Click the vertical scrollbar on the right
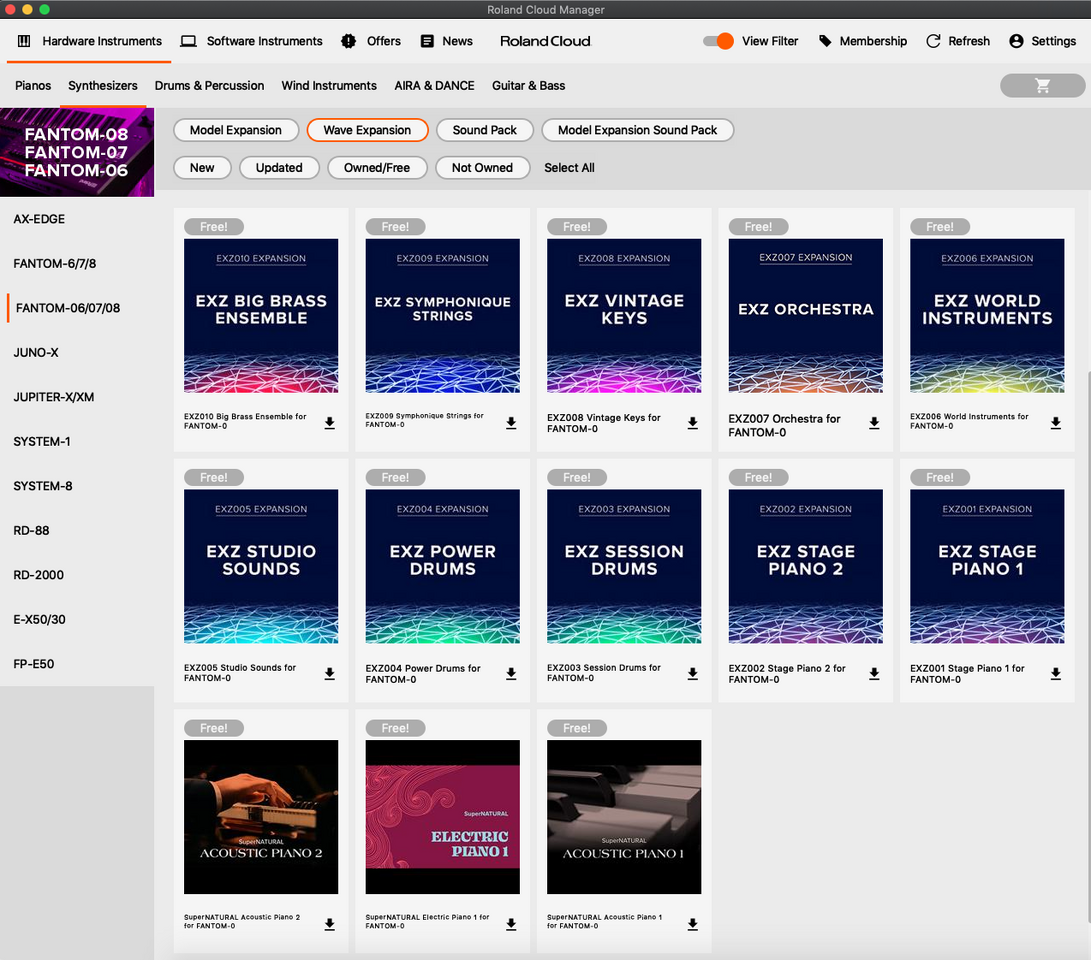The height and width of the screenshot is (960, 1091). 1088,647
